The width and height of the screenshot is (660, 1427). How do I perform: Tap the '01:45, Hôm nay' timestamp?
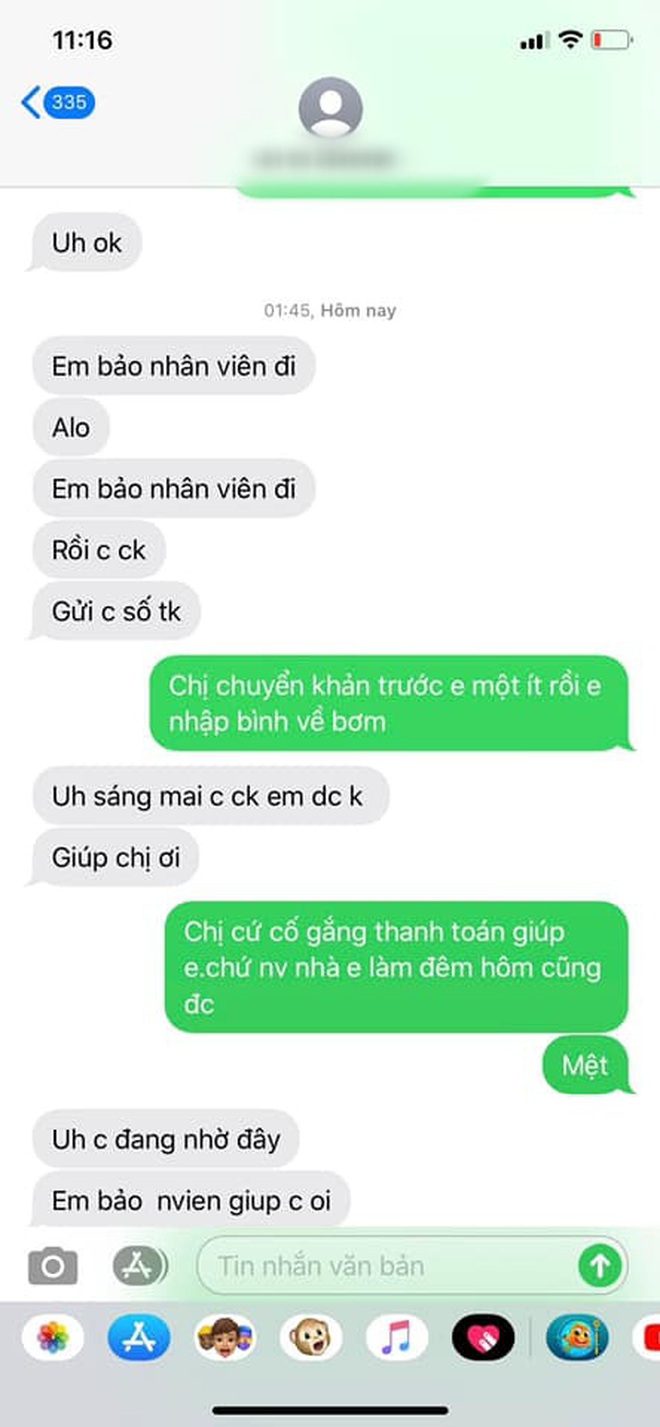(x=330, y=311)
